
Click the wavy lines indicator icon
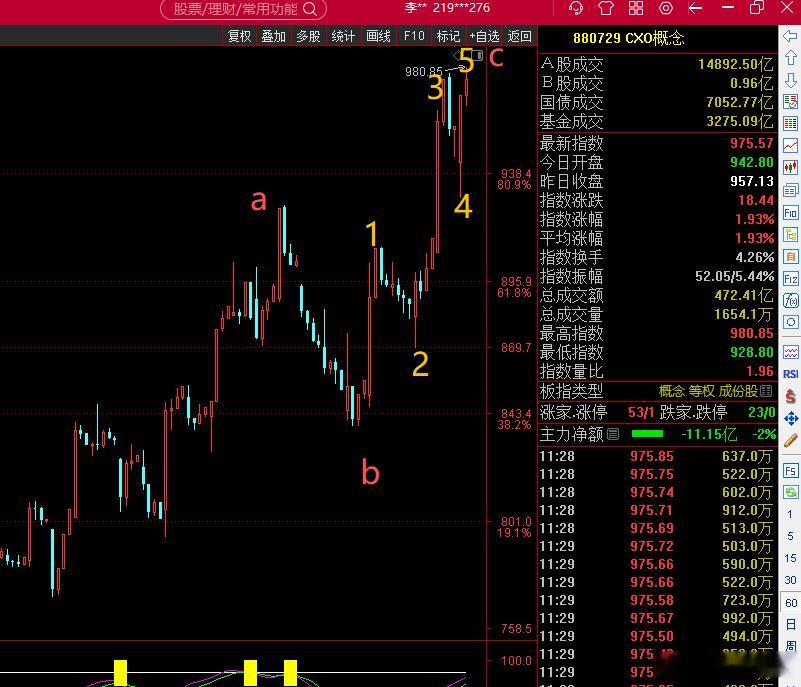790,352
